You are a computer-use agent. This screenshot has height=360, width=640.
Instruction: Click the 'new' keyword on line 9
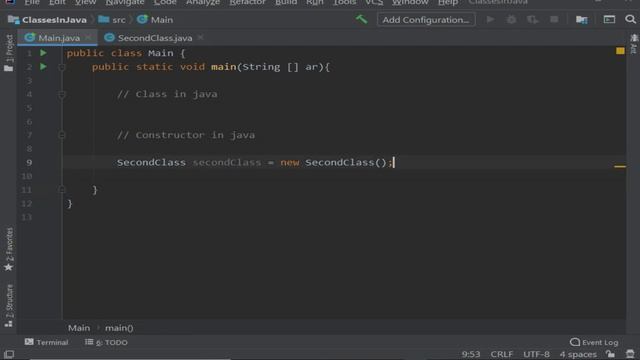coord(290,162)
